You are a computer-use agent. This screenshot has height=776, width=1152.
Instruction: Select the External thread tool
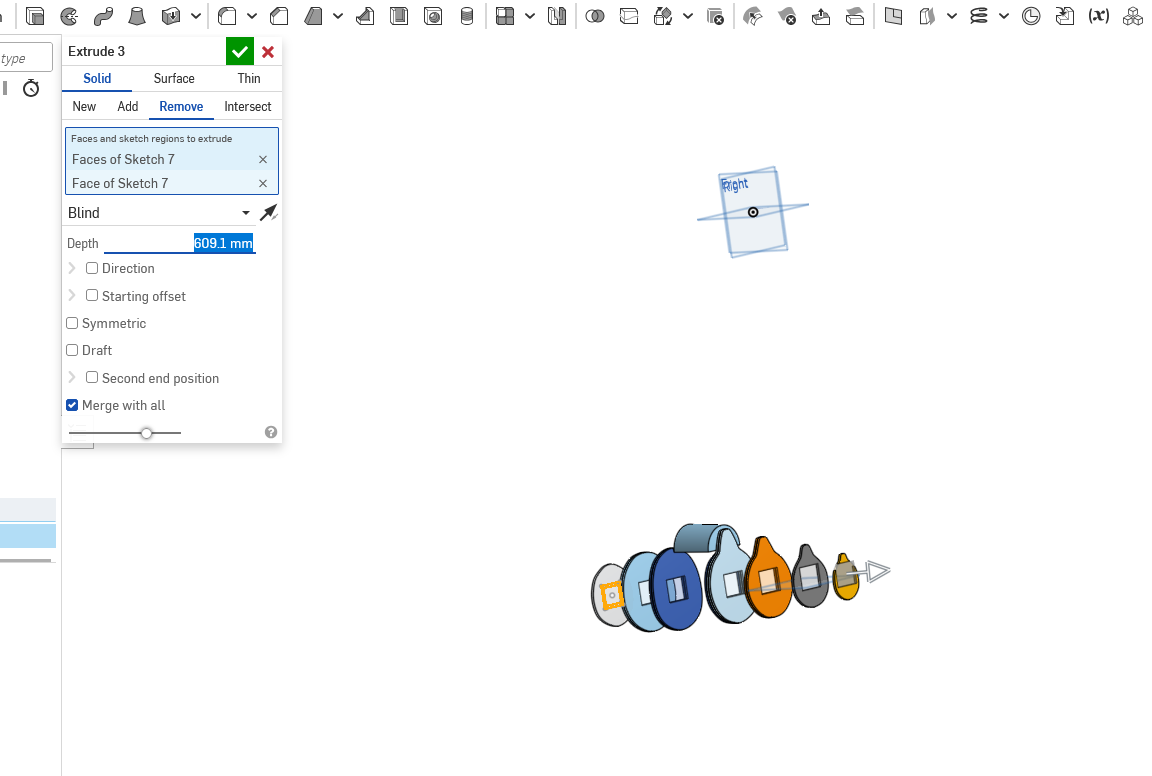[x=467, y=16]
